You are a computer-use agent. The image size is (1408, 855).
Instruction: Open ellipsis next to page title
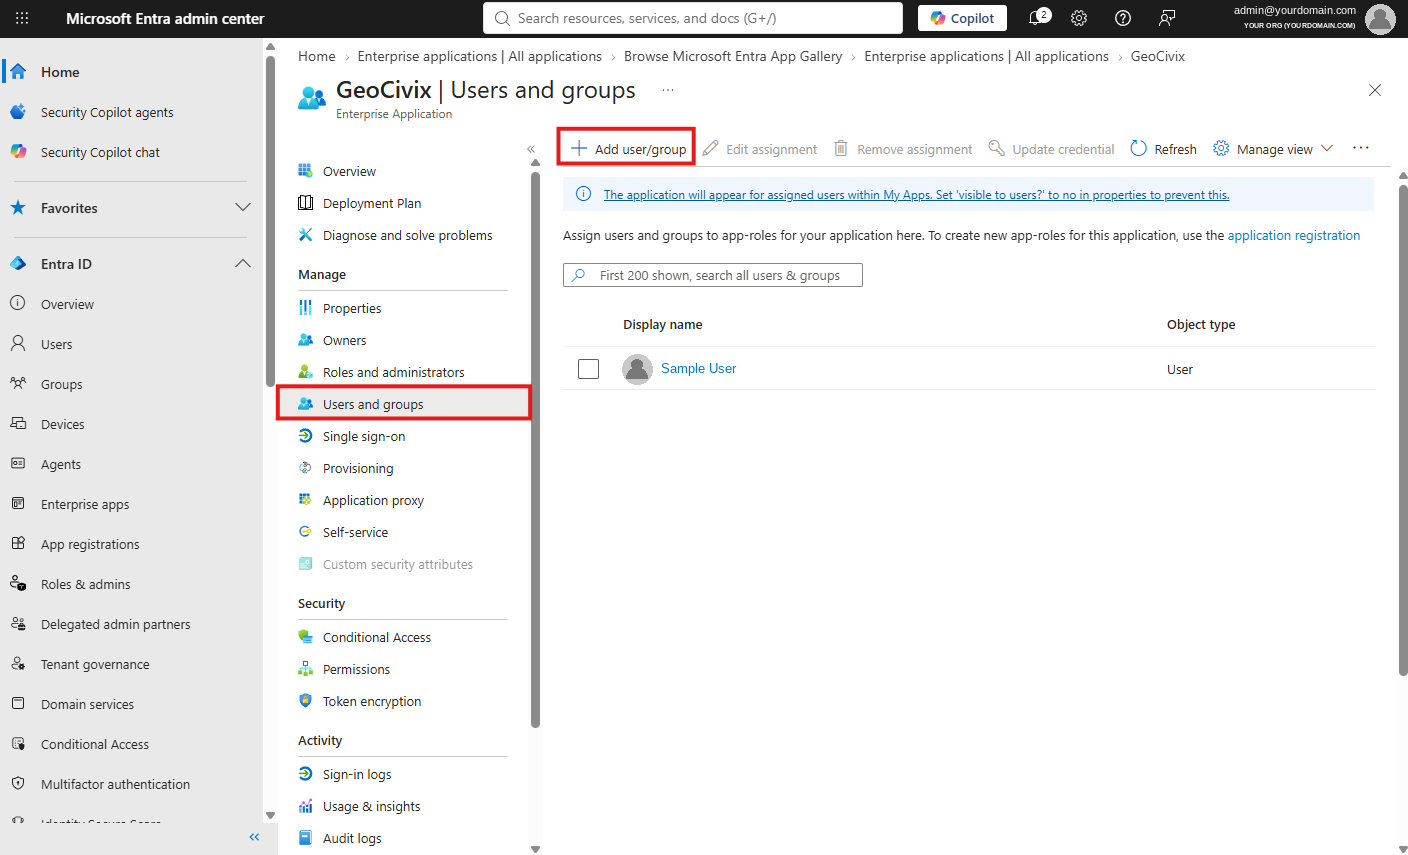[667, 90]
